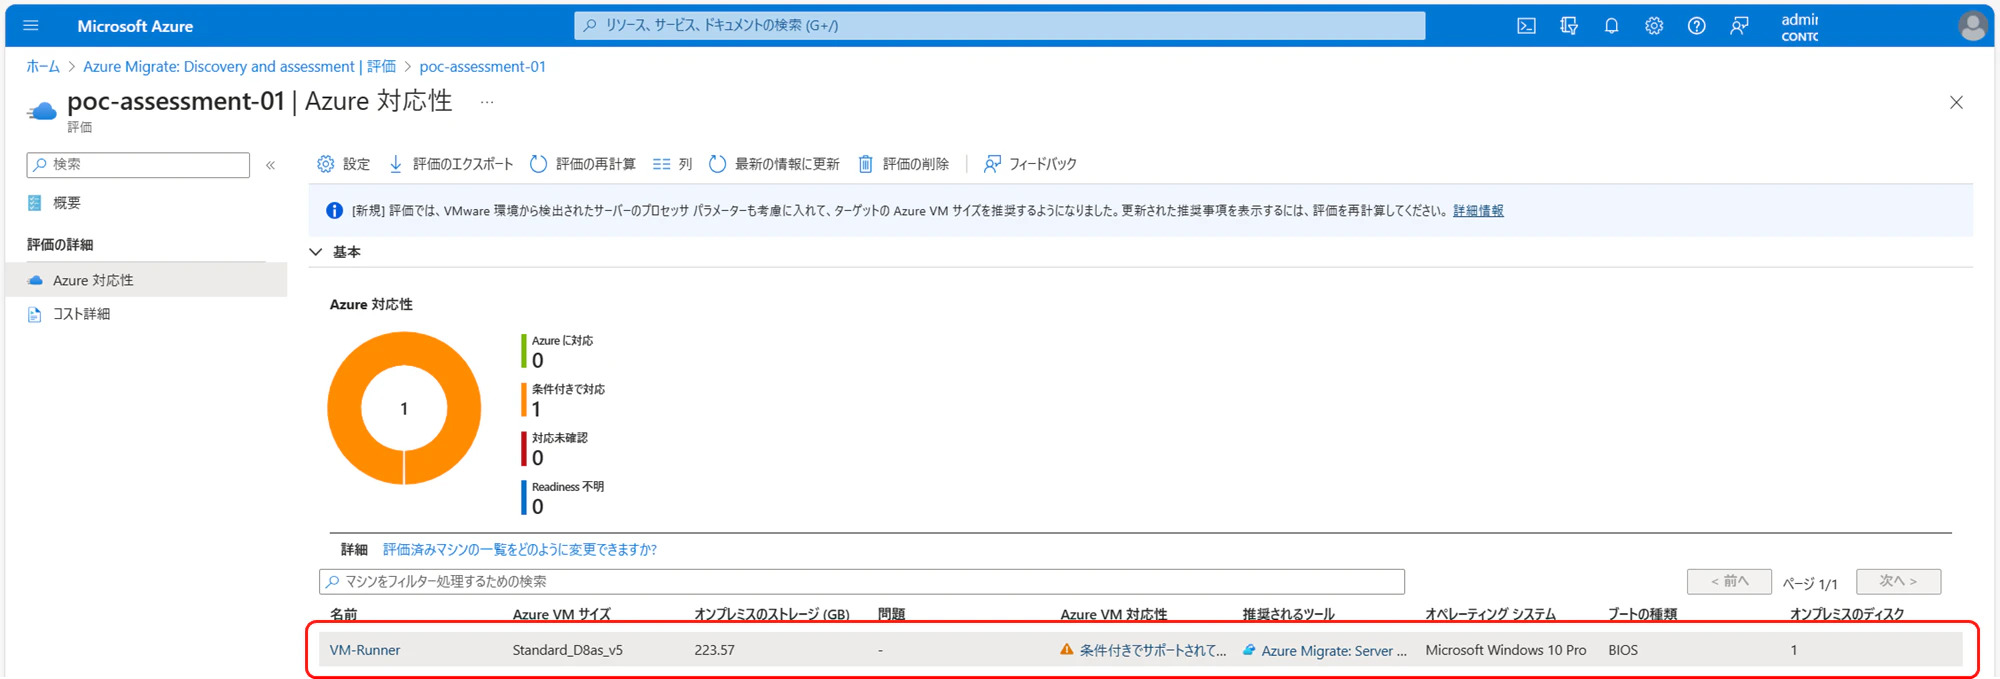Sort by Azure VM サイズ column header
This screenshot has width=2000, height=679.
(x=561, y=614)
